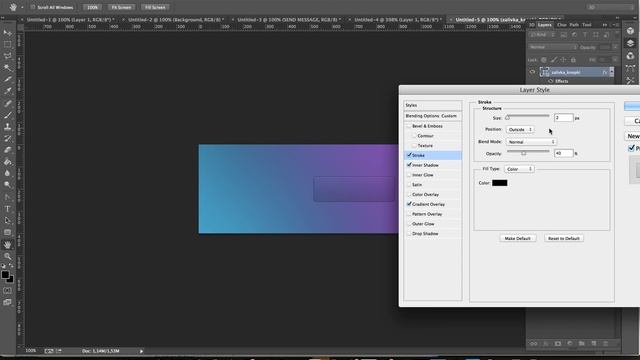
Task: Click the Fit Screen button
Action: pos(121,7)
